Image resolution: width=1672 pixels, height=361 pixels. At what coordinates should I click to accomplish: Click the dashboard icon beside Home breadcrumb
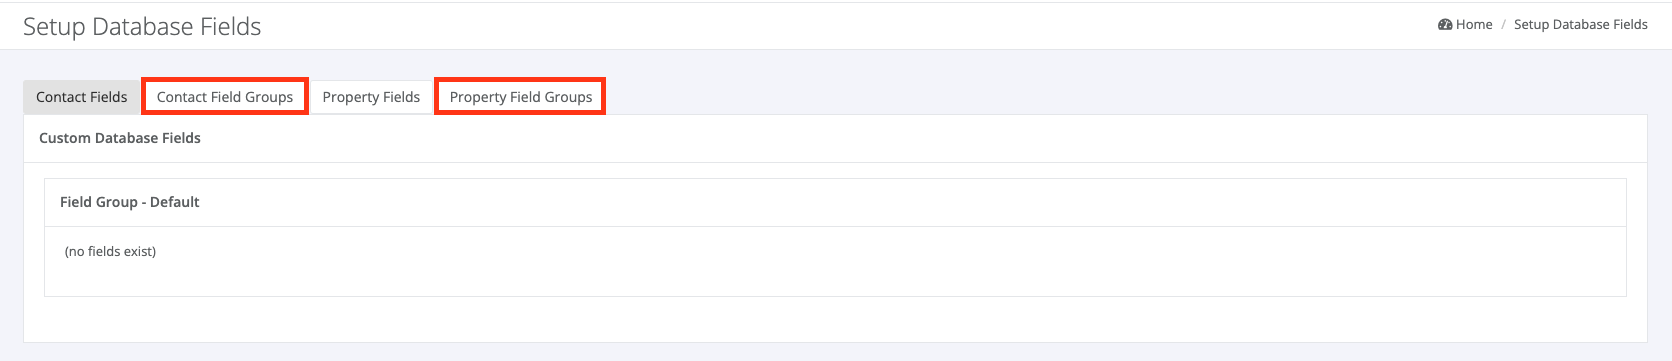(1445, 24)
